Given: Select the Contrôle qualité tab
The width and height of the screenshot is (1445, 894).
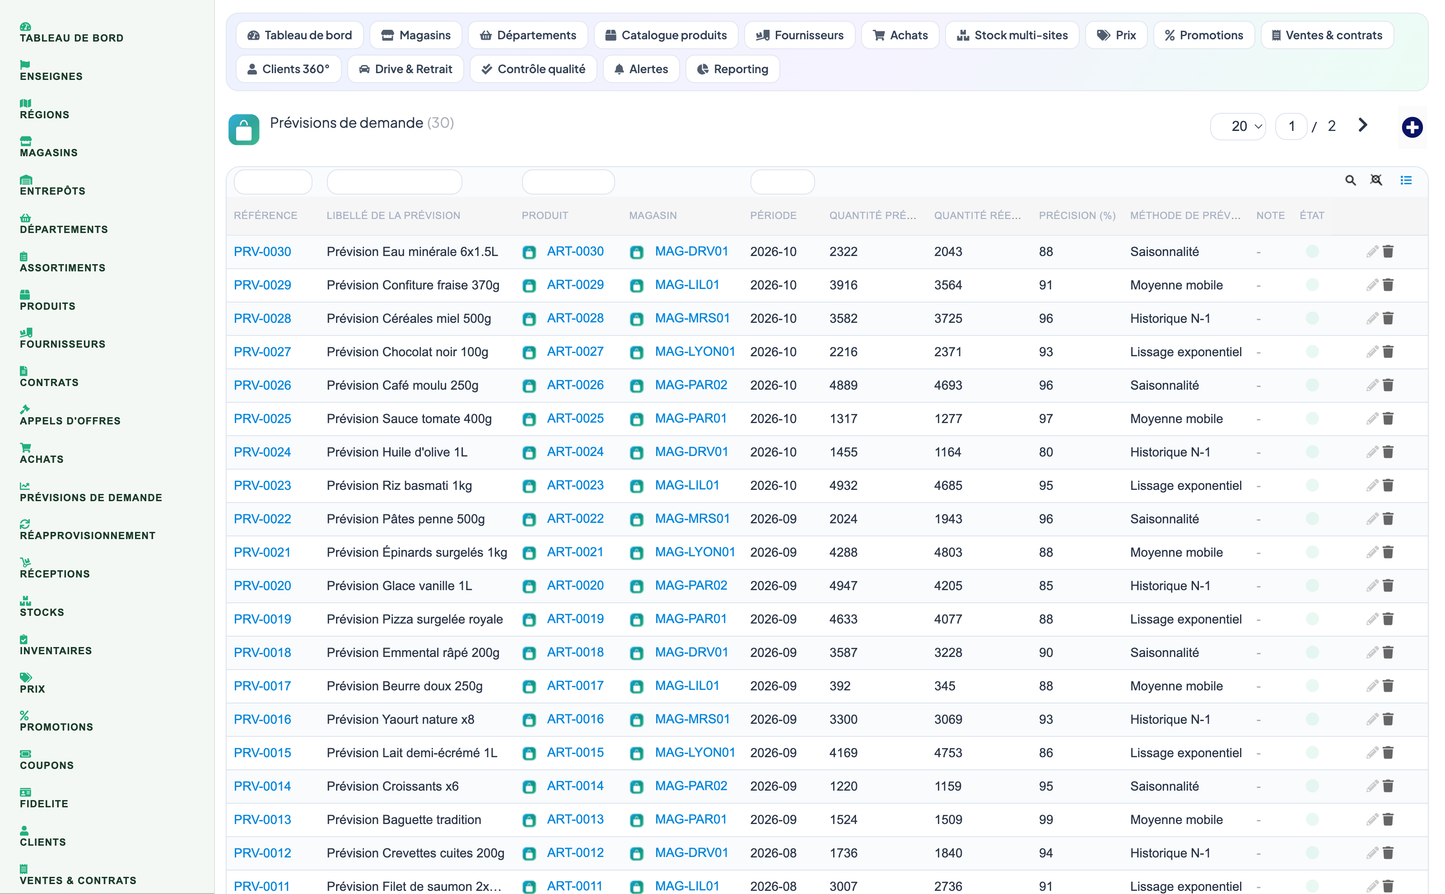Looking at the screenshot, I should click(x=533, y=69).
